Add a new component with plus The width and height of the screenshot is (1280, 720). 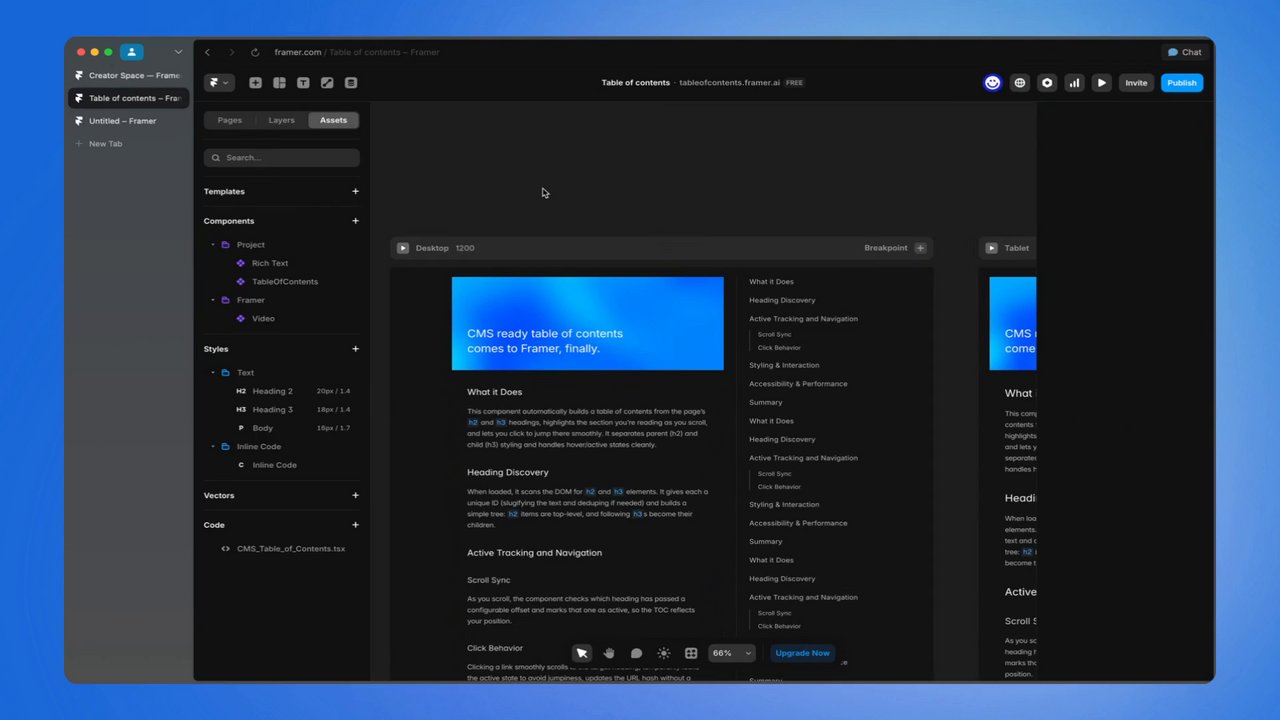[x=355, y=221]
